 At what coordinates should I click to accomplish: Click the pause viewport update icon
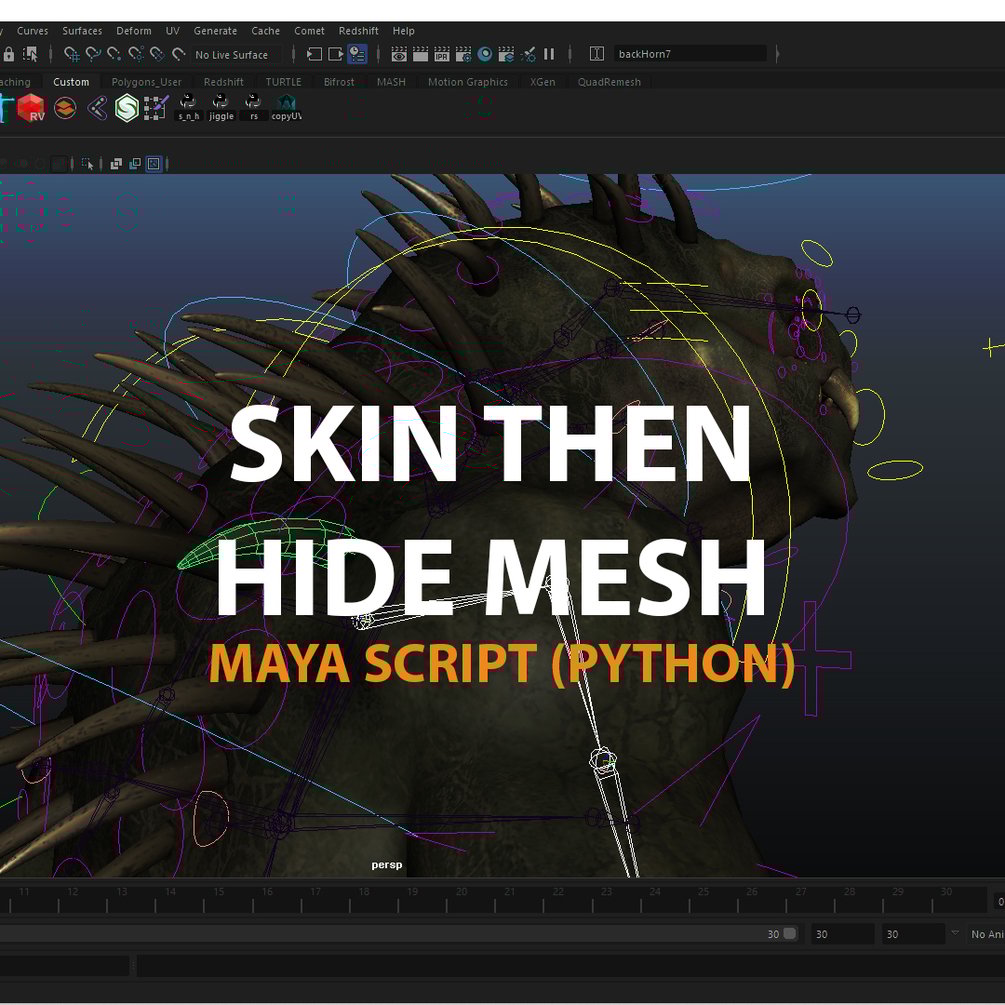pyautogui.click(x=549, y=54)
